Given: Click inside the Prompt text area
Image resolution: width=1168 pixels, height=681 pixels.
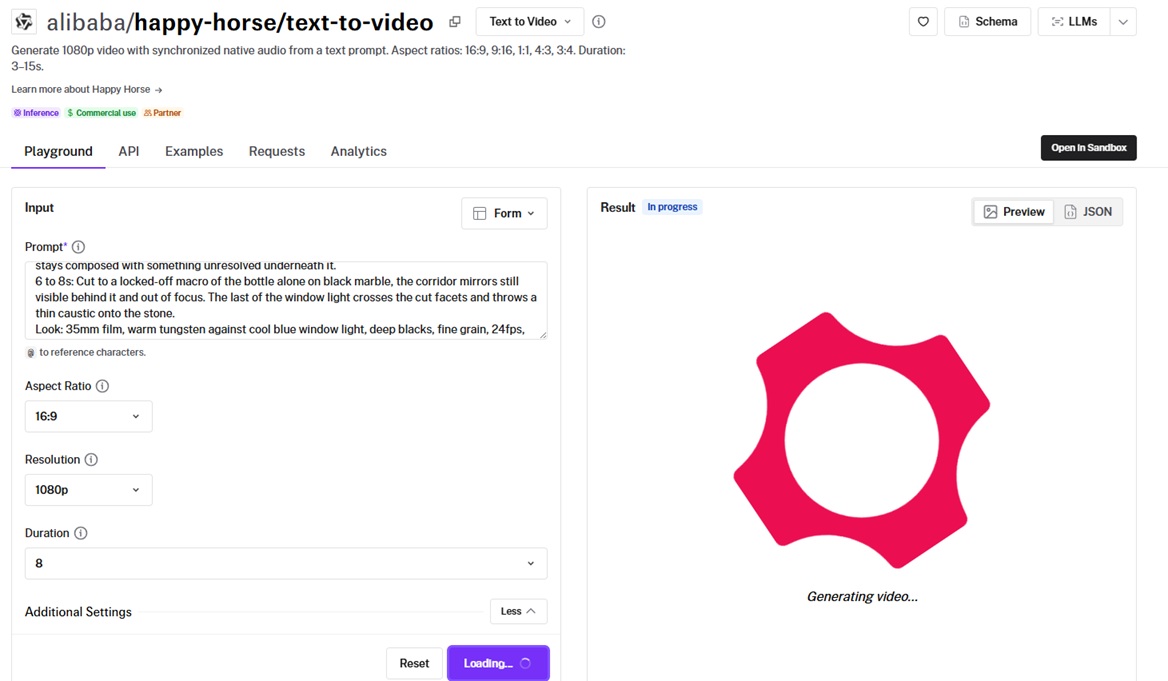Looking at the screenshot, I should (x=286, y=300).
